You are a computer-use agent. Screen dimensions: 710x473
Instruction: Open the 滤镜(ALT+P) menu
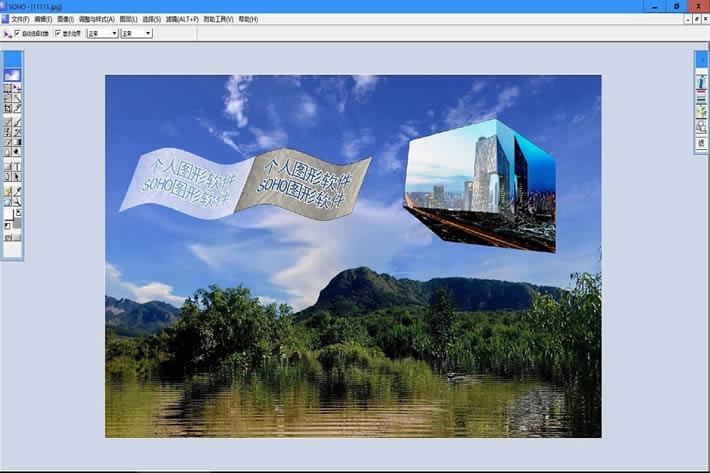(181, 19)
